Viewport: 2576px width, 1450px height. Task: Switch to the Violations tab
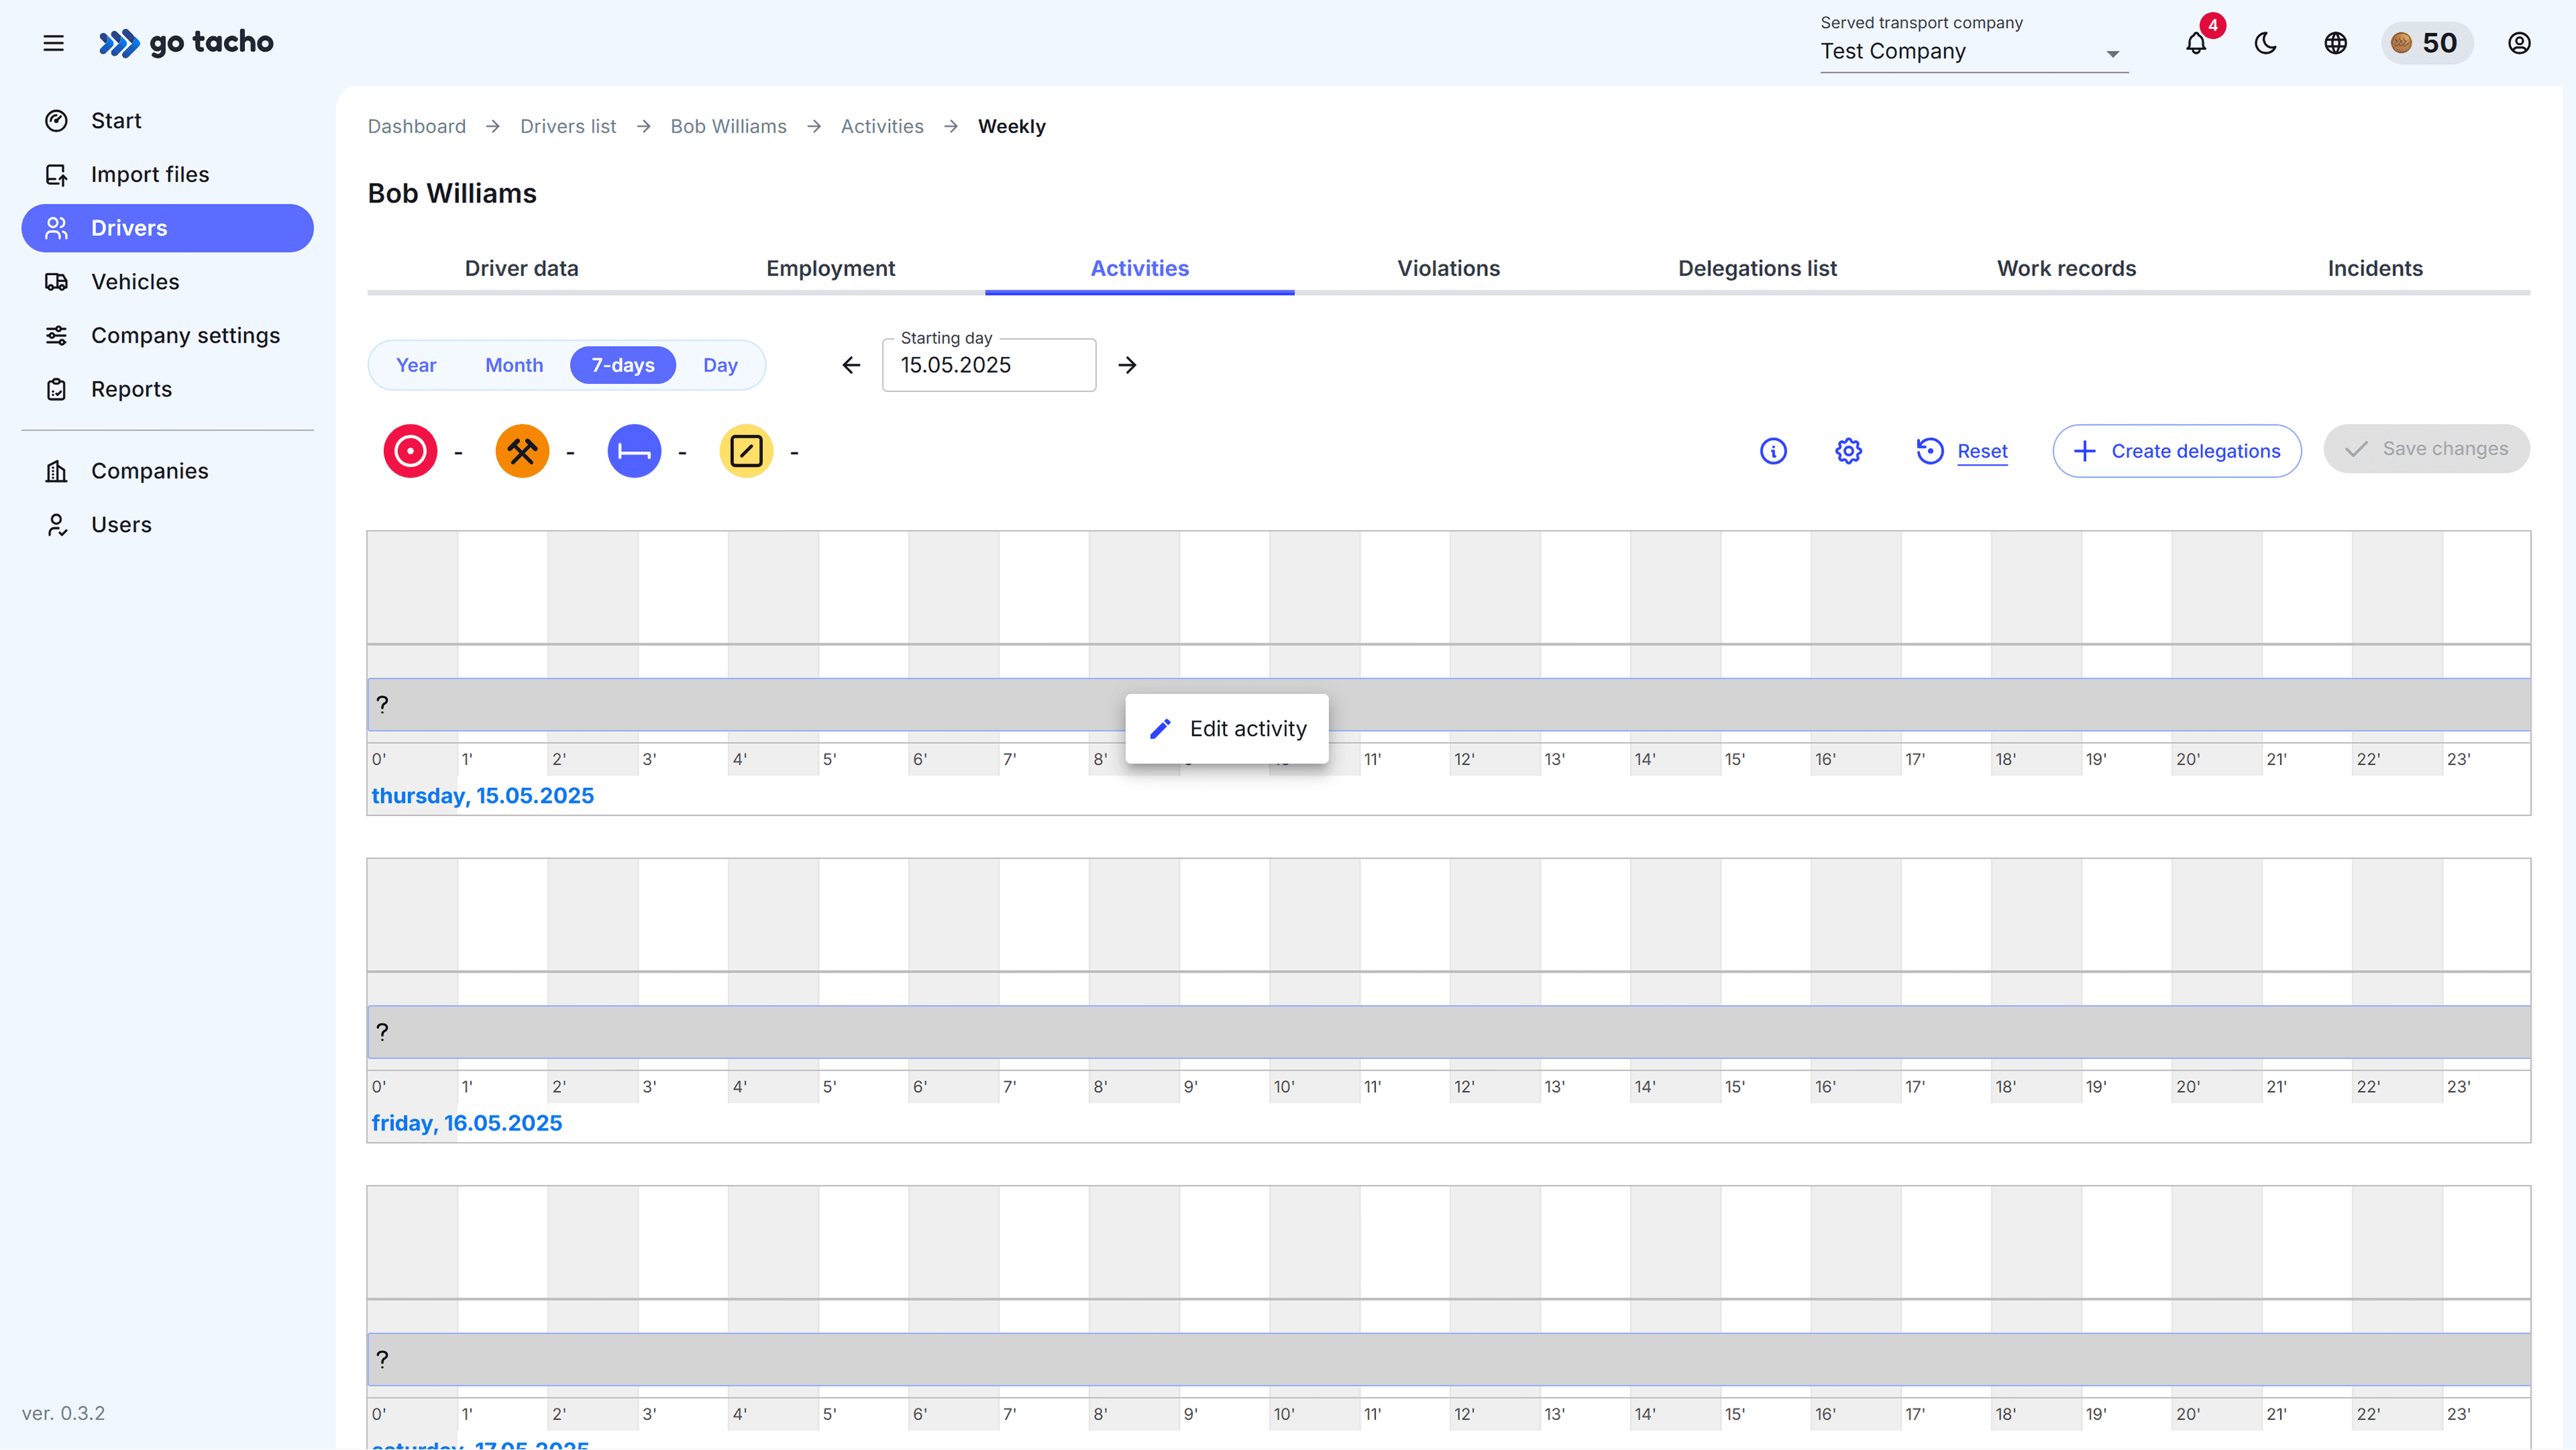(x=1447, y=268)
